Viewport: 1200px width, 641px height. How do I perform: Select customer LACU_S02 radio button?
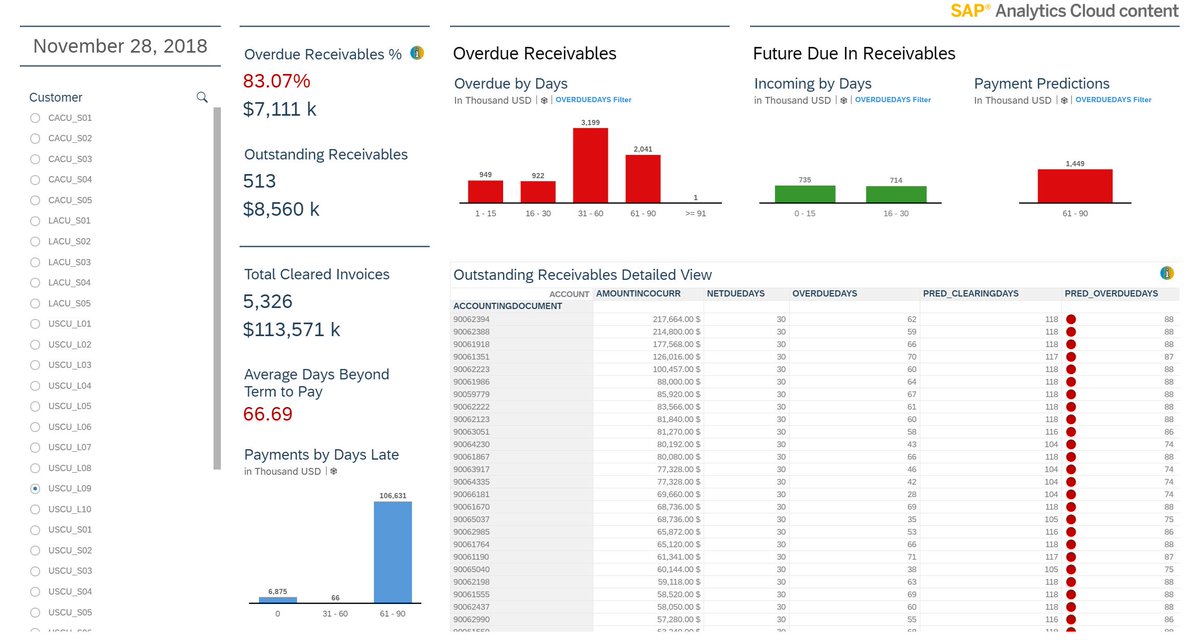point(35,241)
